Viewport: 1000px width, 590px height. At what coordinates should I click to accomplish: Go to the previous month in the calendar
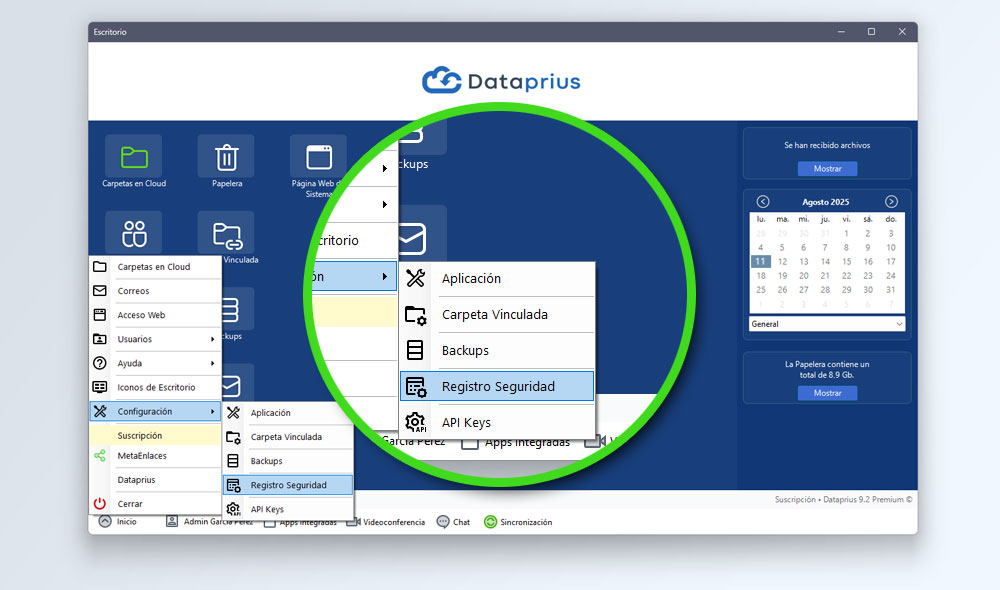[763, 202]
